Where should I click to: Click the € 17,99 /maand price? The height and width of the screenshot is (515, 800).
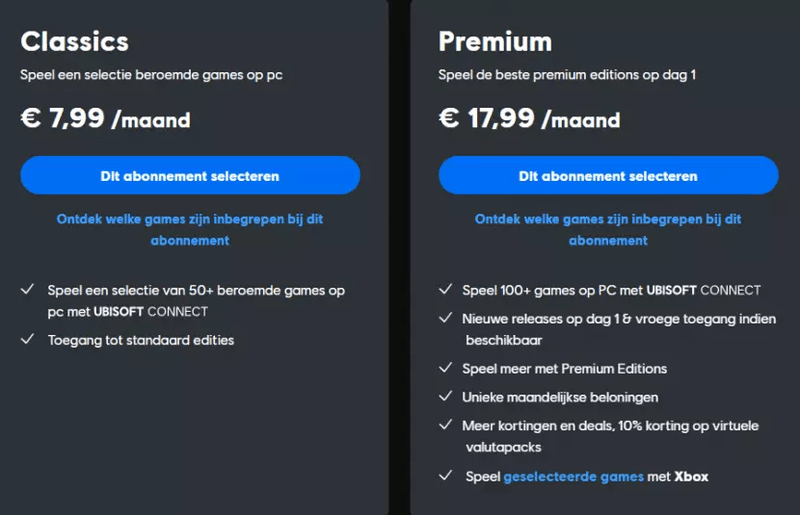point(529,119)
